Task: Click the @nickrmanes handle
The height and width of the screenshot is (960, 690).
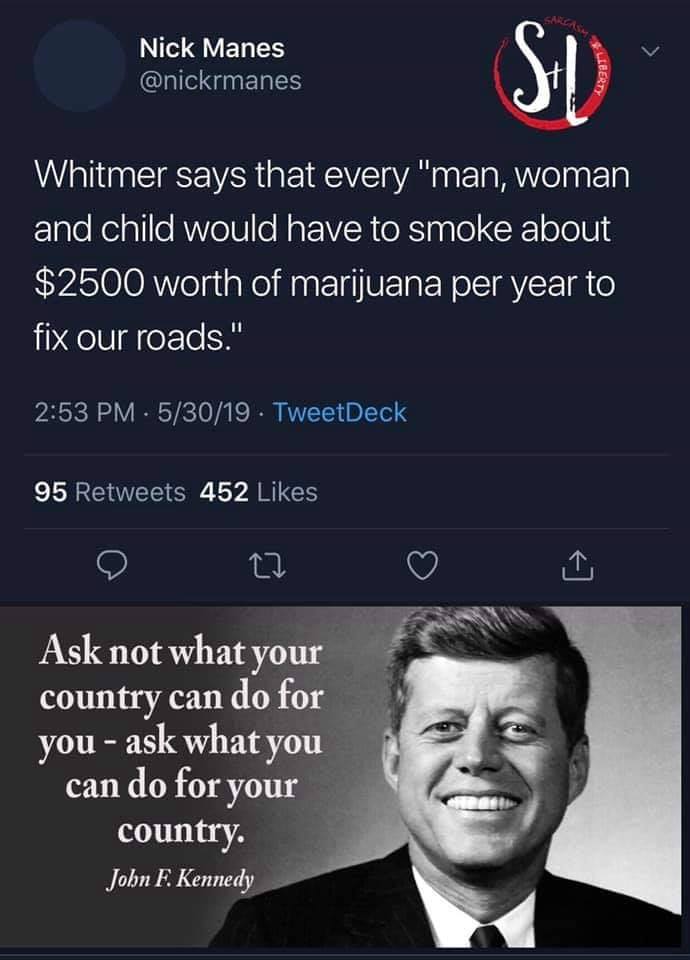Action: tap(220, 81)
